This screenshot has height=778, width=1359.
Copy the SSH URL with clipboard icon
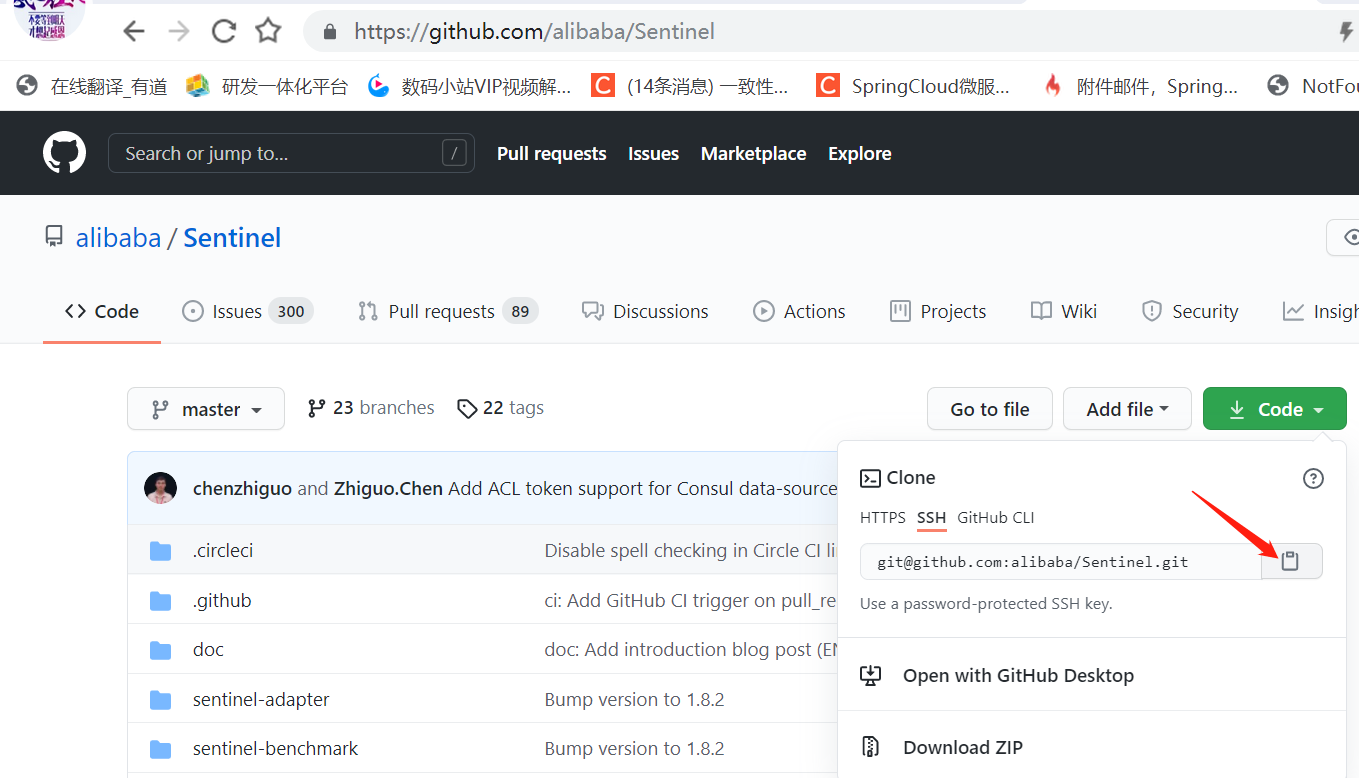(1291, 562)
